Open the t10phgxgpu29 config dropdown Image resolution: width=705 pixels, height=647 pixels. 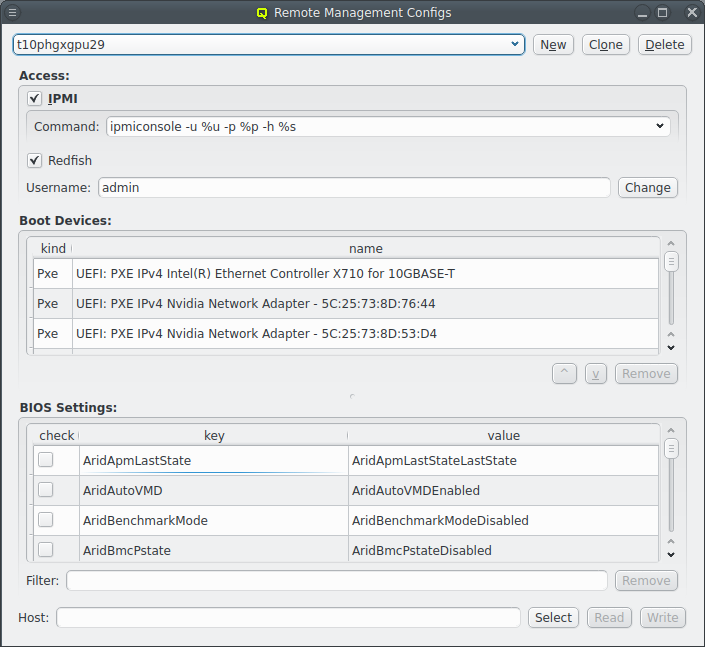click(268, 44)
